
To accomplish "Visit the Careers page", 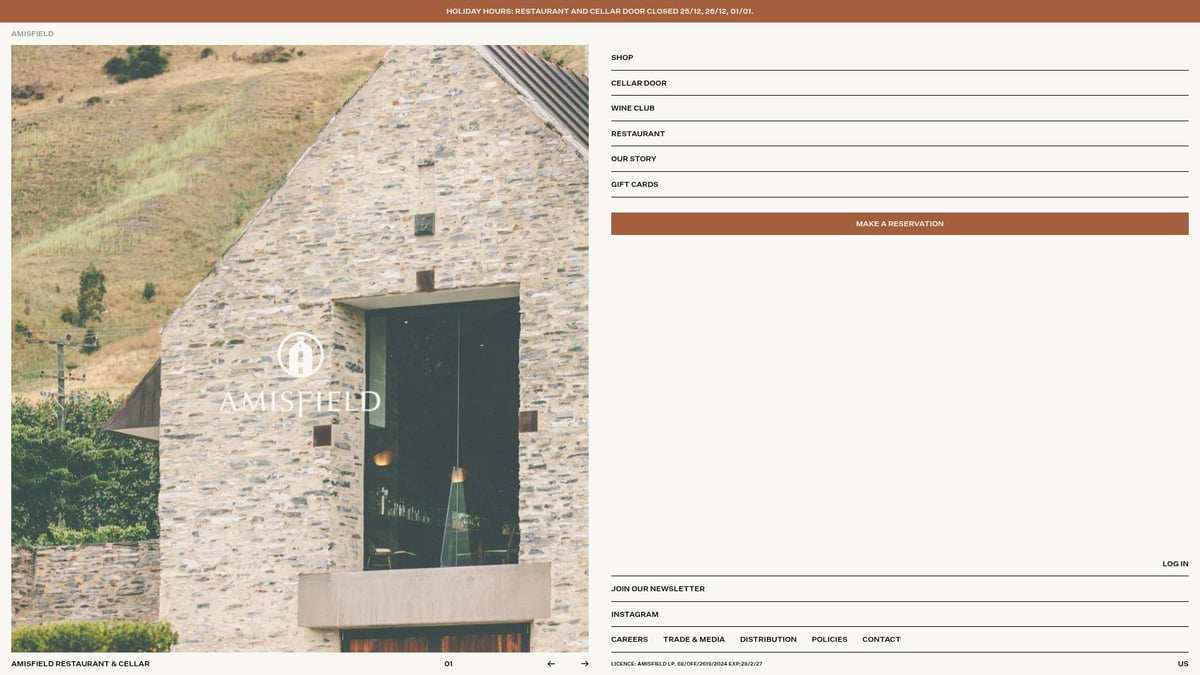I will (x=629, y=640).
